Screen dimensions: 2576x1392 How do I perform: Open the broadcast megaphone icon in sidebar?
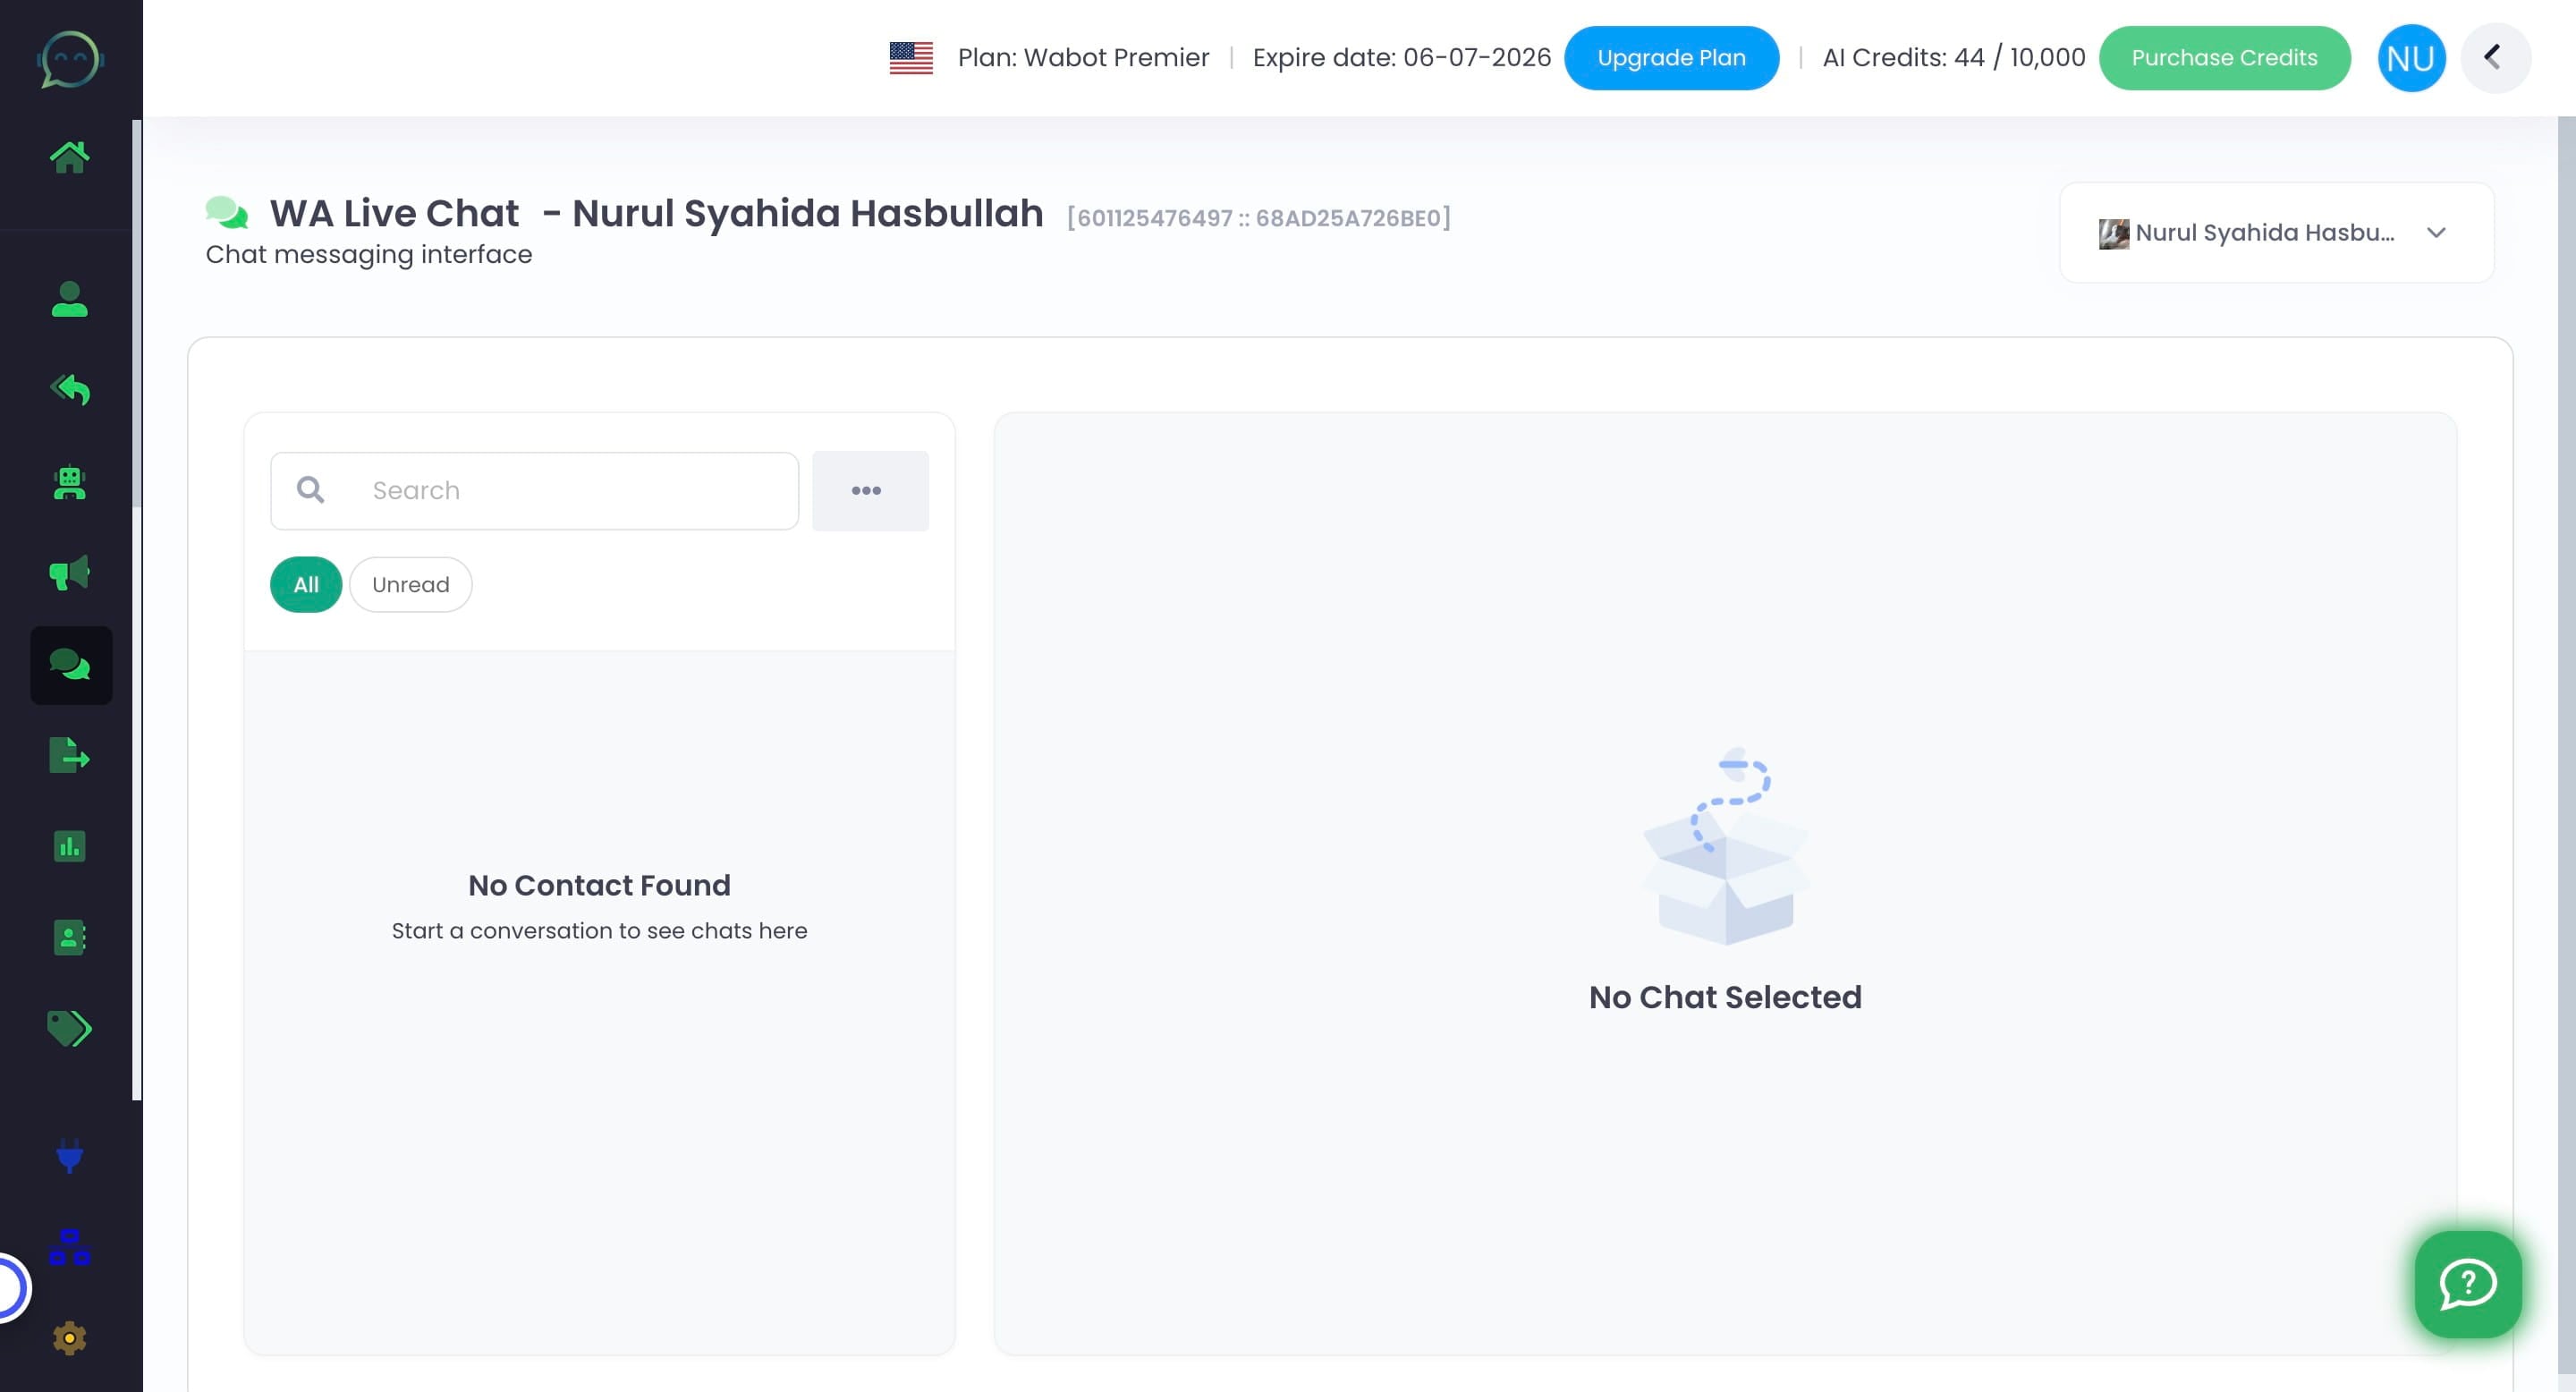[x=69, y=573]
